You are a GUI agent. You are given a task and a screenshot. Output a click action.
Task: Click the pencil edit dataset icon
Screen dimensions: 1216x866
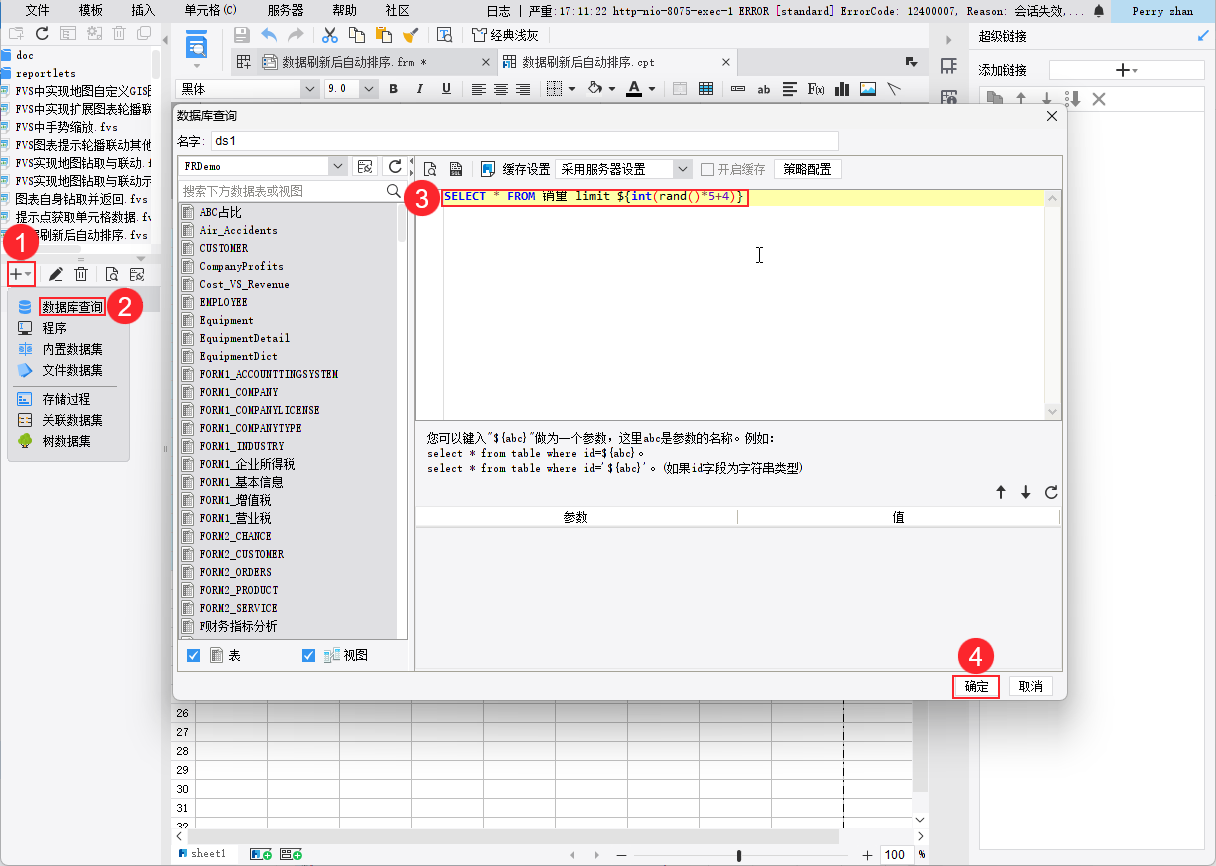56,274
